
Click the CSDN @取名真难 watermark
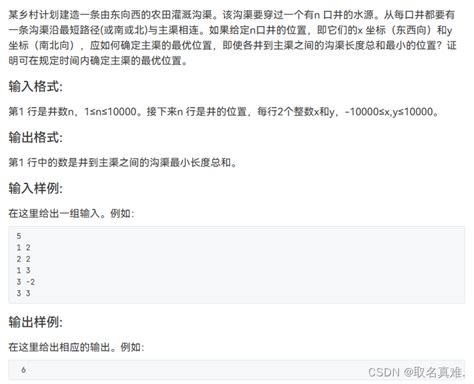tap(416, 372)
